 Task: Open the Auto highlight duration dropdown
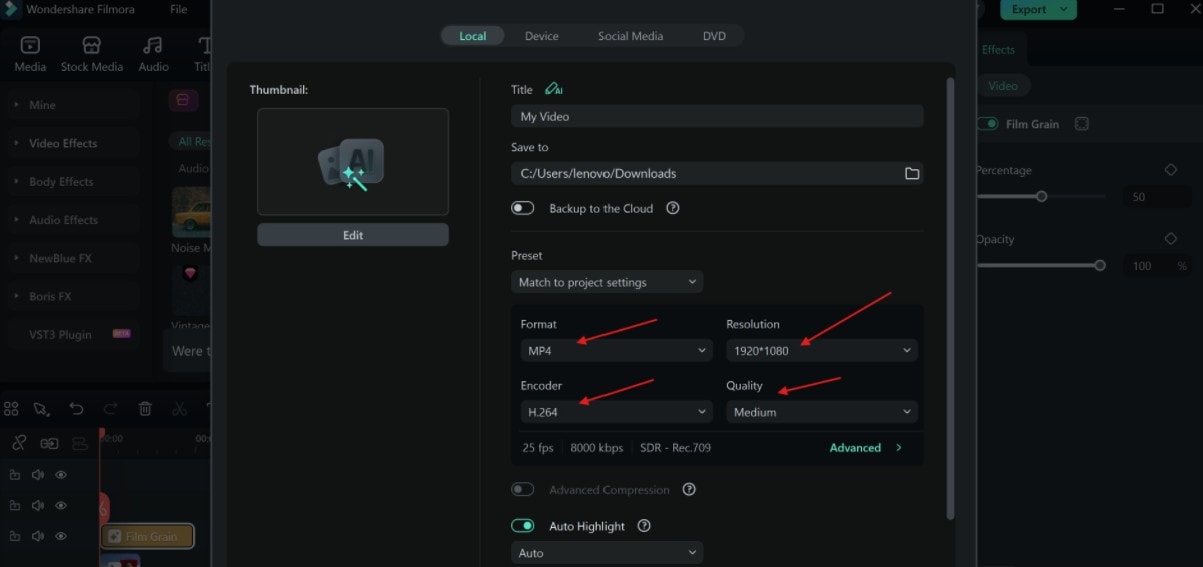click(607, 553)
